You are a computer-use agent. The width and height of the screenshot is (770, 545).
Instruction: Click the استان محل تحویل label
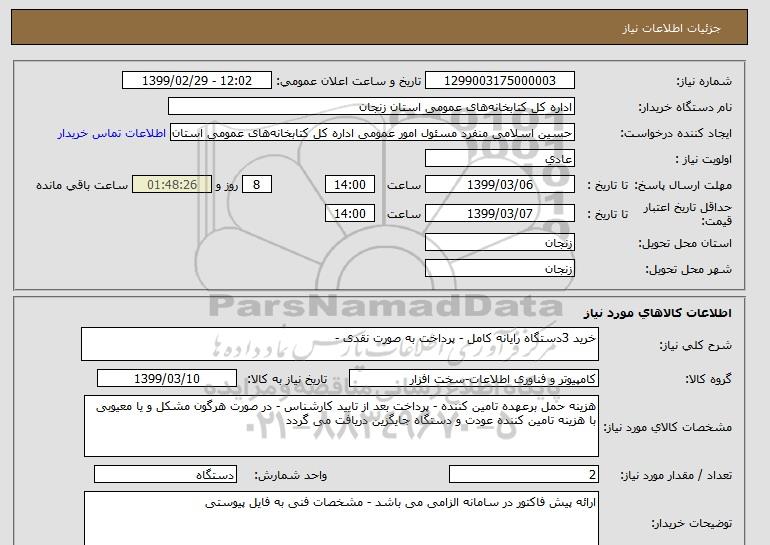pos(685,244)
